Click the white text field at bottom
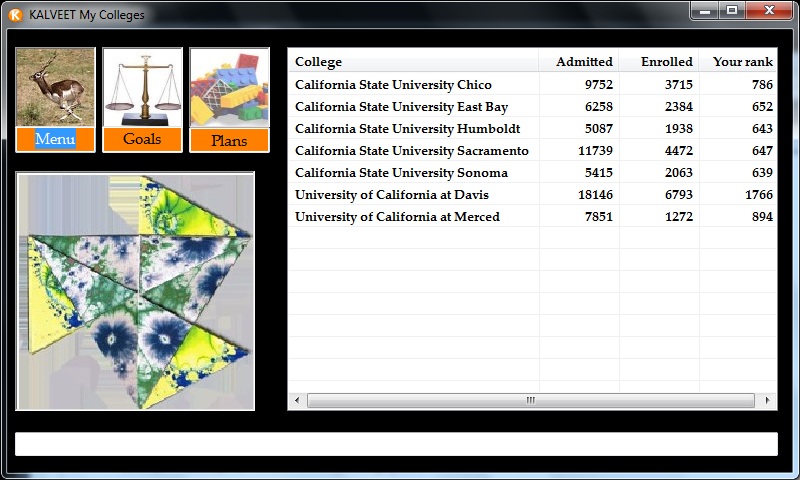This screenshot has width=800, height=480. tap(396, 444)
